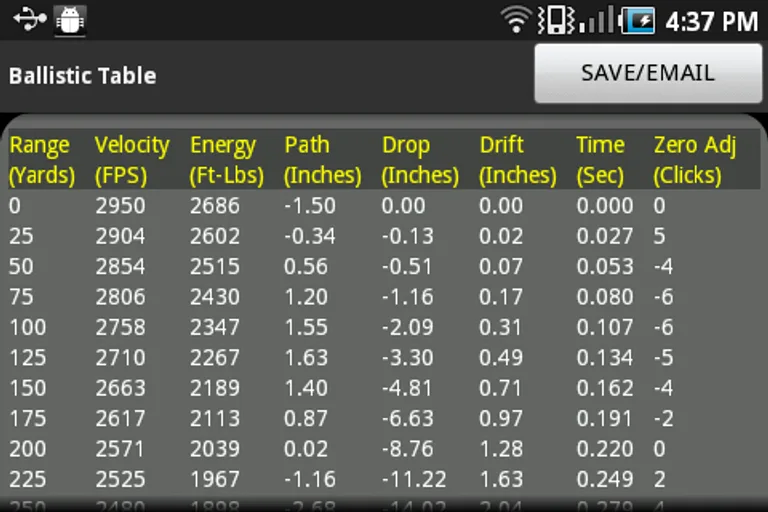Tap the Wi-Fi signal icon

click(x=516, y=19)
